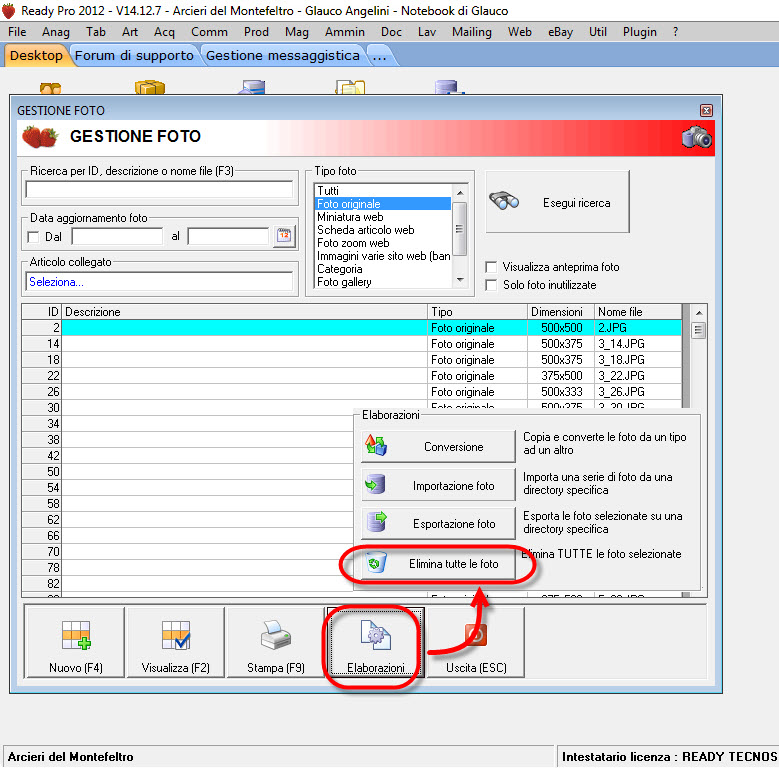
Task: Select Scheda articolo web photo type
Action: pyautogui.click(x=383, y=230)
